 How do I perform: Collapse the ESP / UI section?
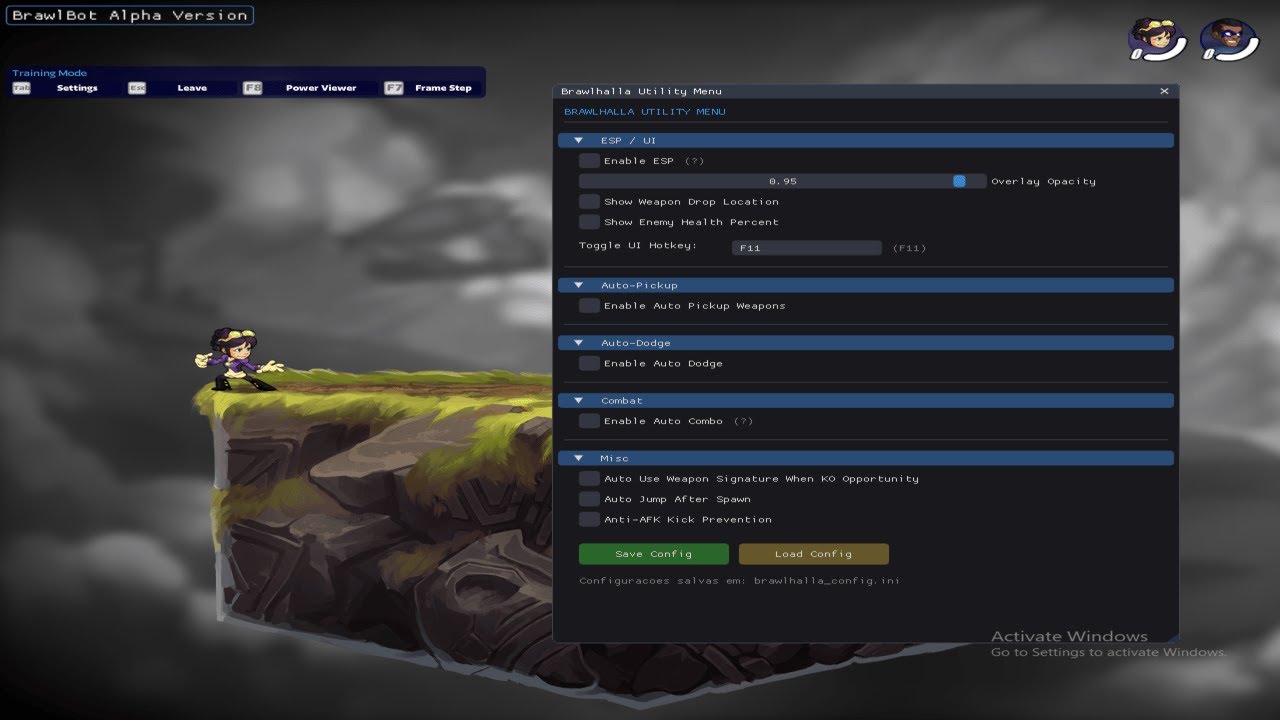pyautogui.click(x=866, y=141)
